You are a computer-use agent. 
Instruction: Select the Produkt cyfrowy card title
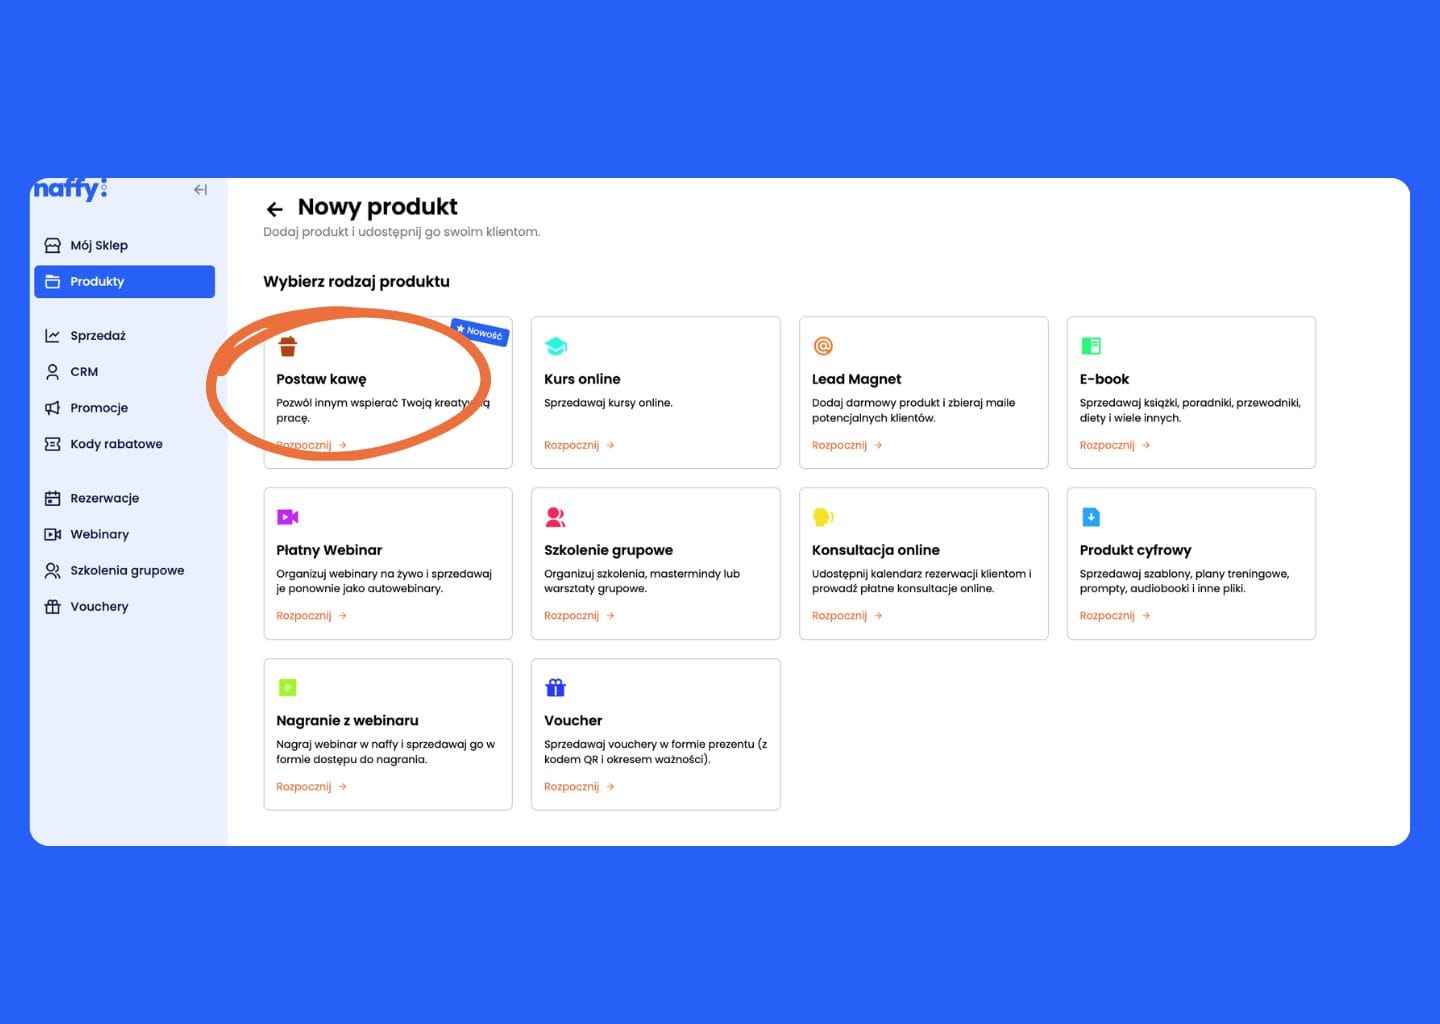(x=1135, y=550)
